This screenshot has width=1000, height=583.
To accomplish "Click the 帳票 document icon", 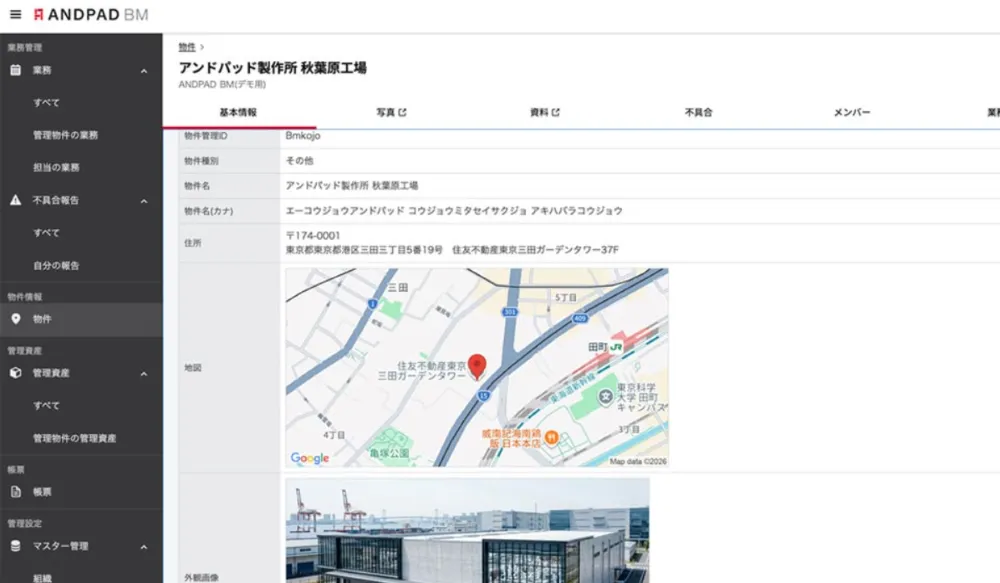I will click(16, 492).
